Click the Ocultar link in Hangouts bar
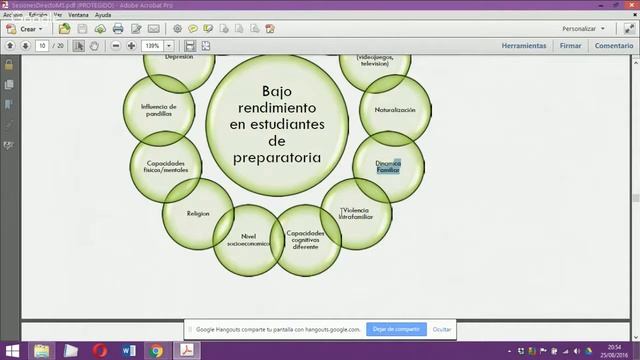The image size is (640, 360). click(x=442, y=329)
